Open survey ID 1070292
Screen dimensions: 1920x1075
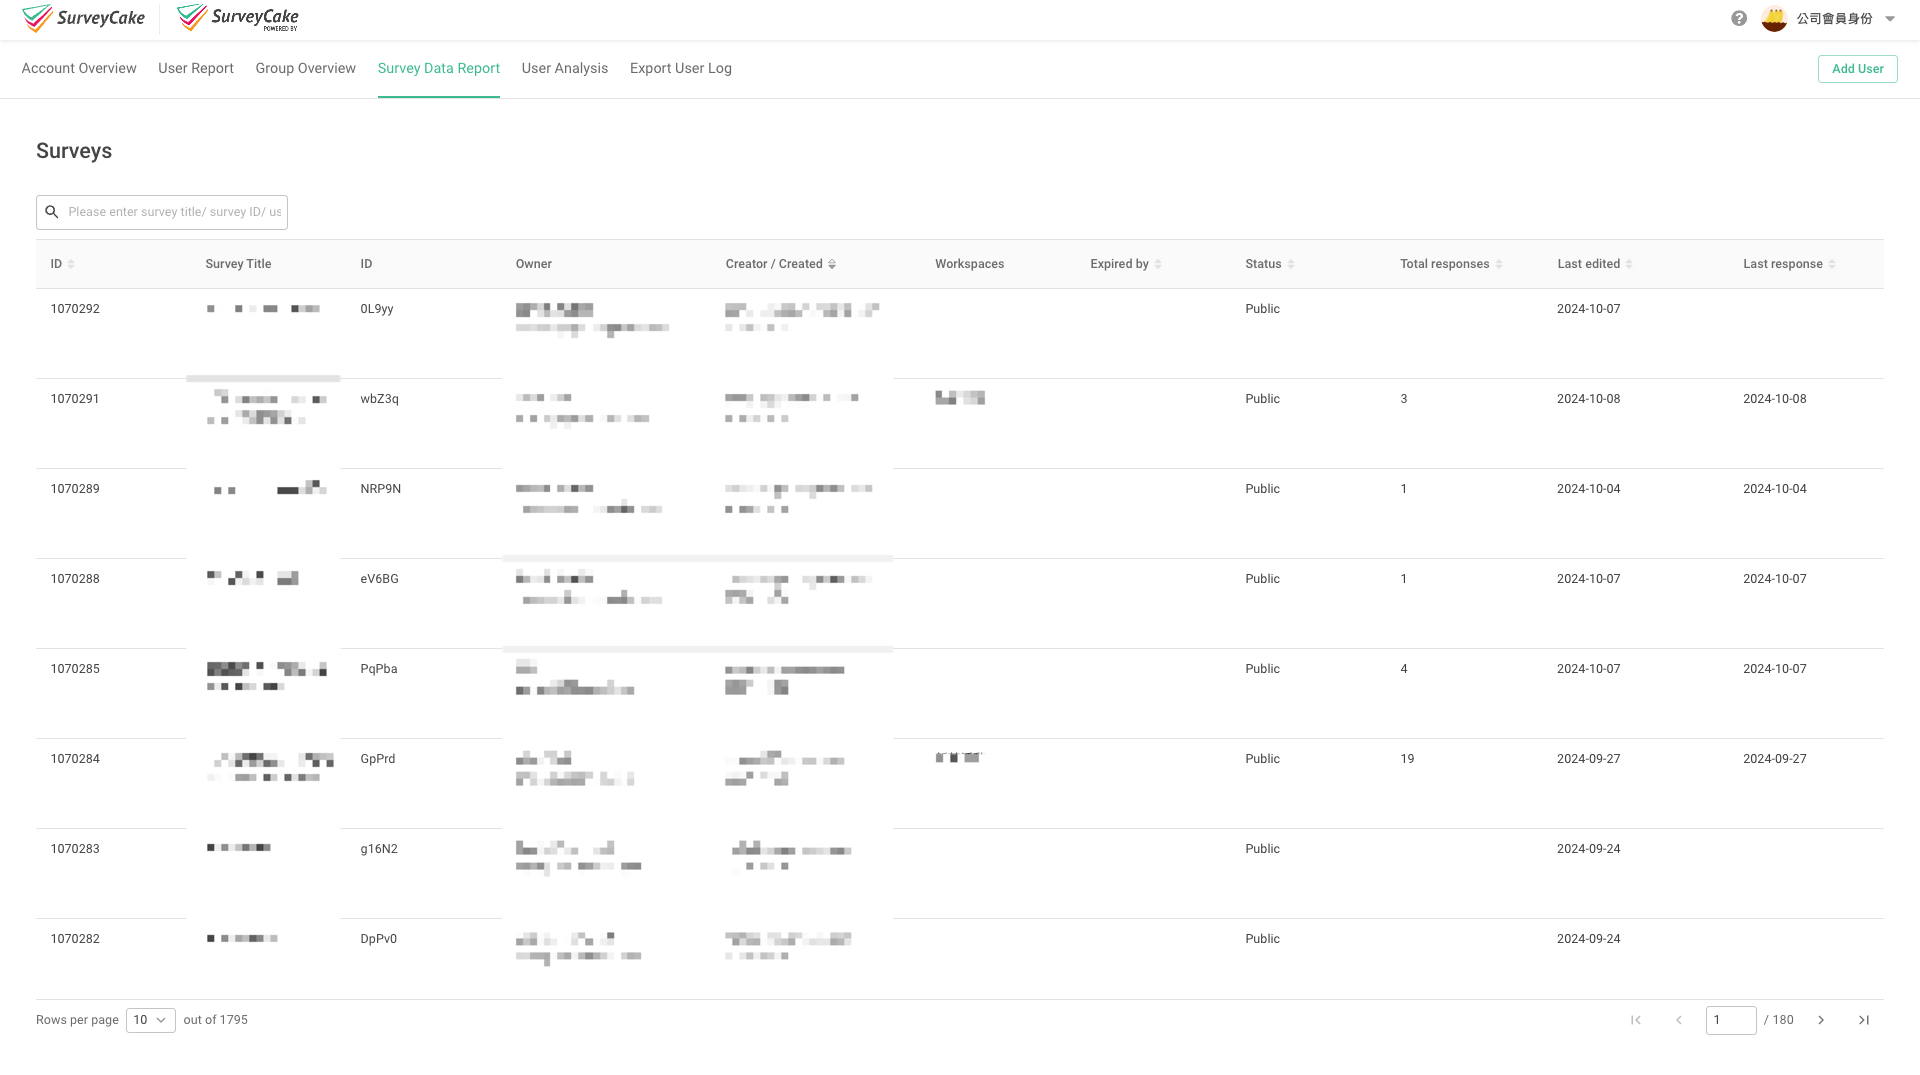tap(75, 309)
